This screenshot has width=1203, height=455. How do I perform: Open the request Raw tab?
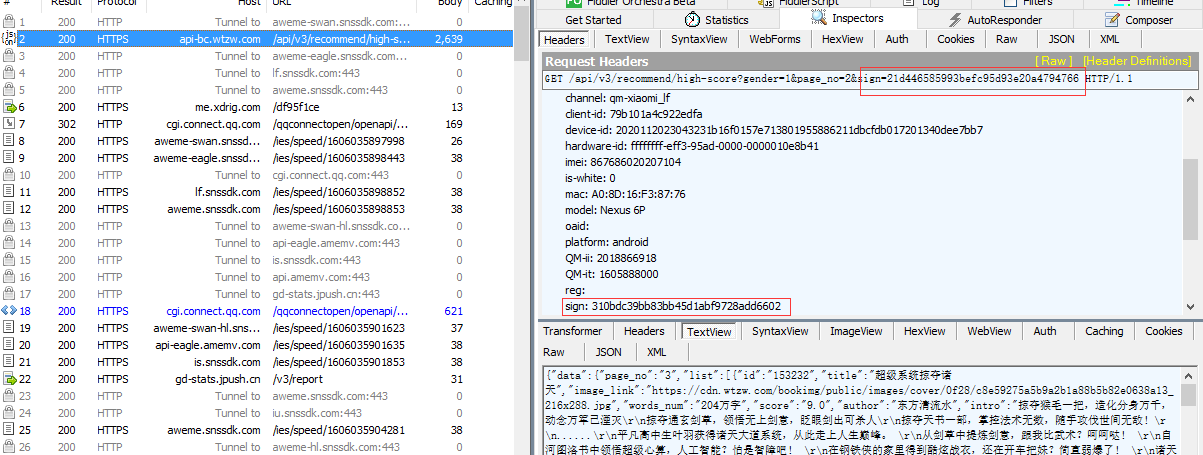pos(1007,39)
